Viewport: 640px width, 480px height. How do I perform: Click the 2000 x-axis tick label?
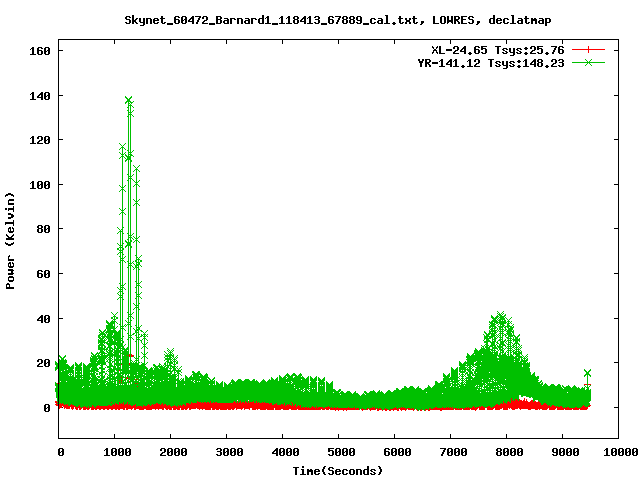[x=173, y=452]
